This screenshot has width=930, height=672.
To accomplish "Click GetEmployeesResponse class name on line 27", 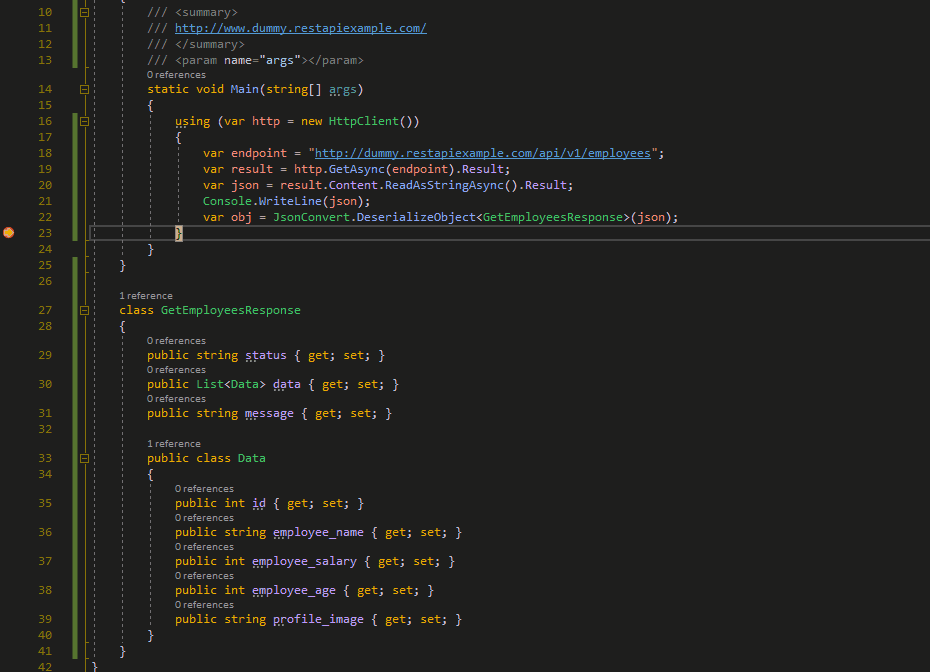I will click(x=231, y=310).
